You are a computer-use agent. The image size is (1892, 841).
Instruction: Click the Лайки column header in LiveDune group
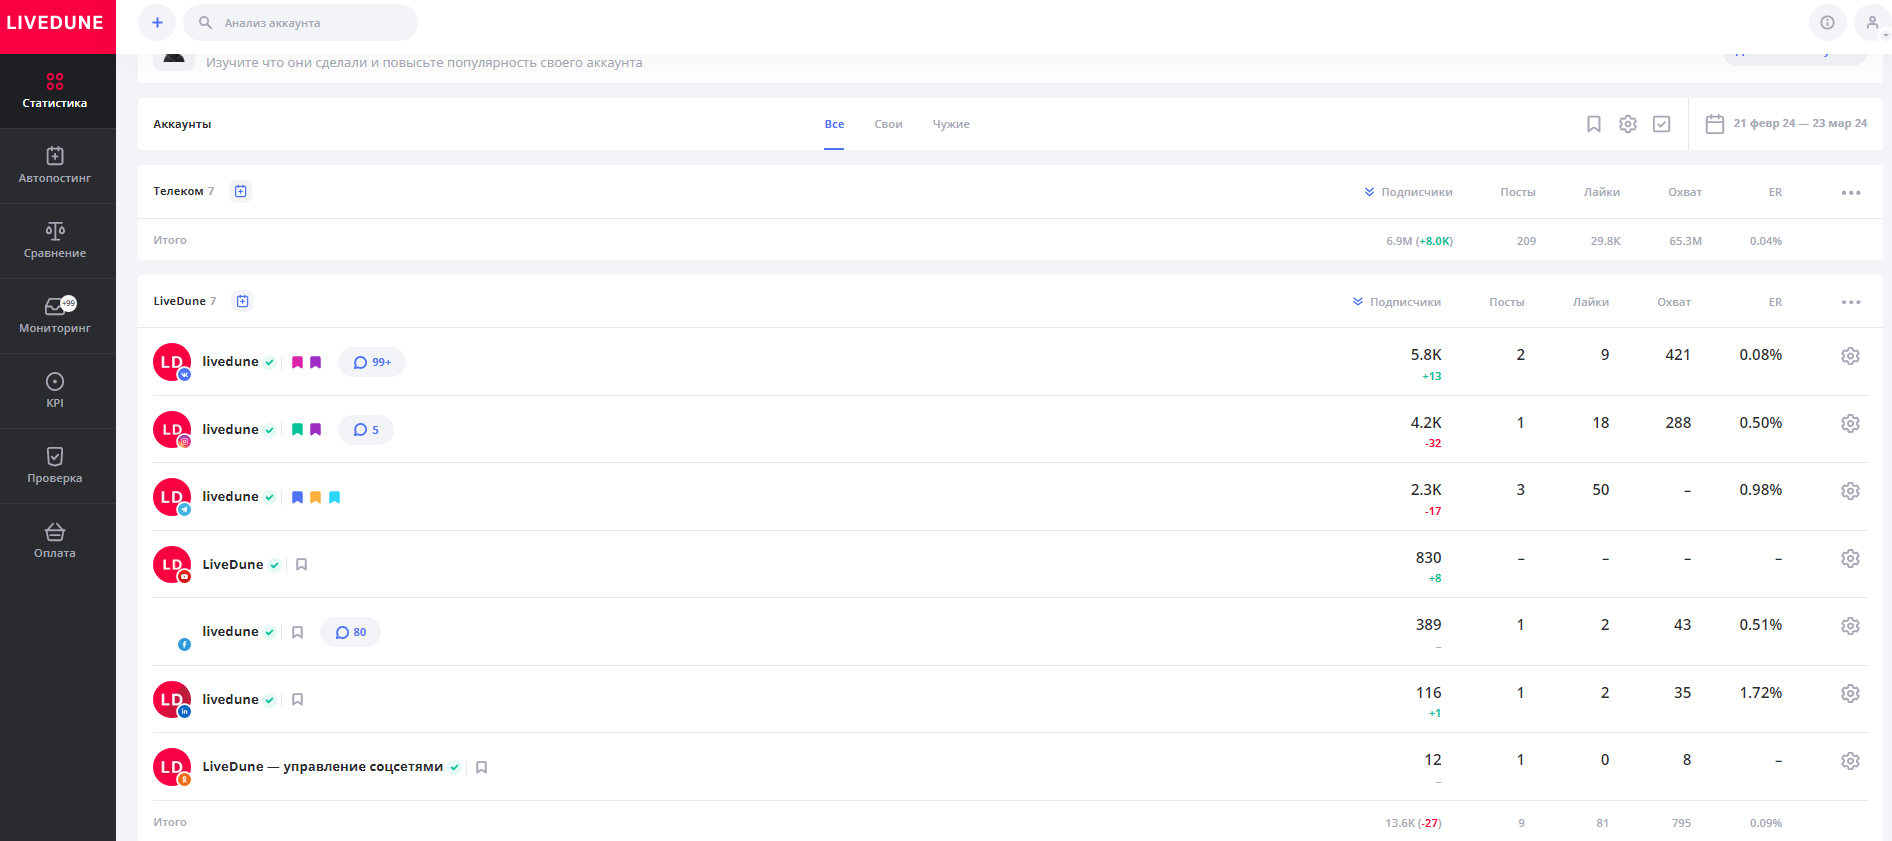pyautogui.click(x=1590, y=302)
